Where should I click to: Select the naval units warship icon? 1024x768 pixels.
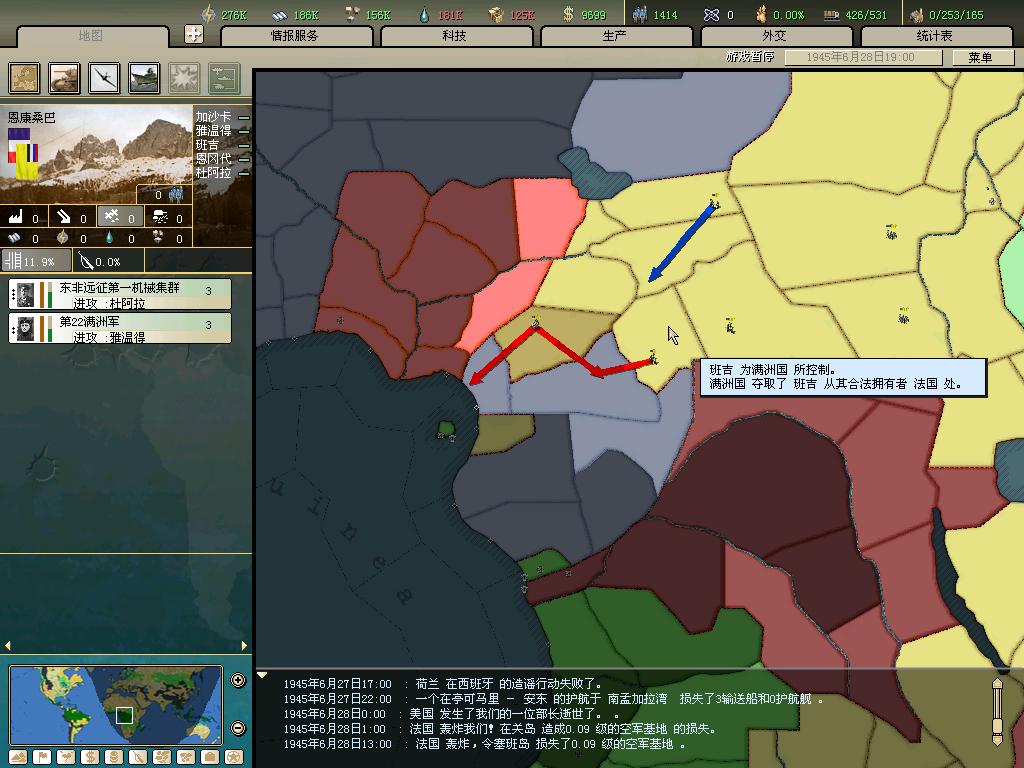tap(144, 78)
